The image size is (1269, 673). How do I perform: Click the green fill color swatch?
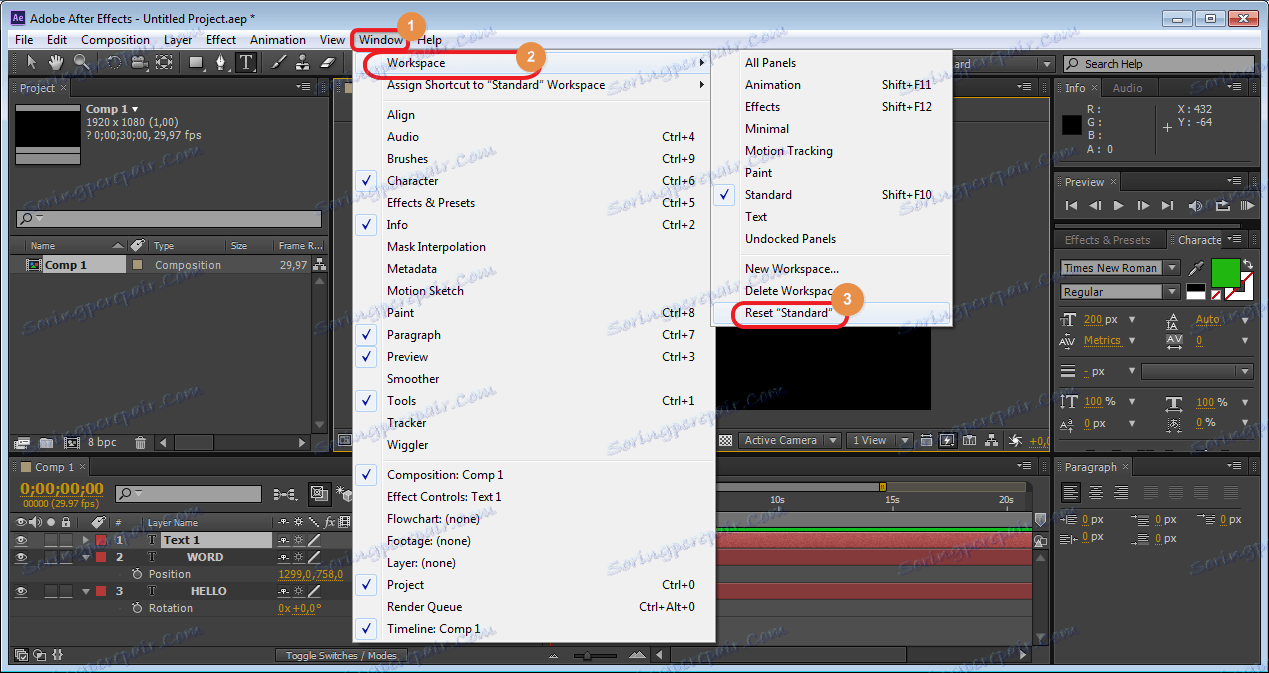[x=1225, y=272]
